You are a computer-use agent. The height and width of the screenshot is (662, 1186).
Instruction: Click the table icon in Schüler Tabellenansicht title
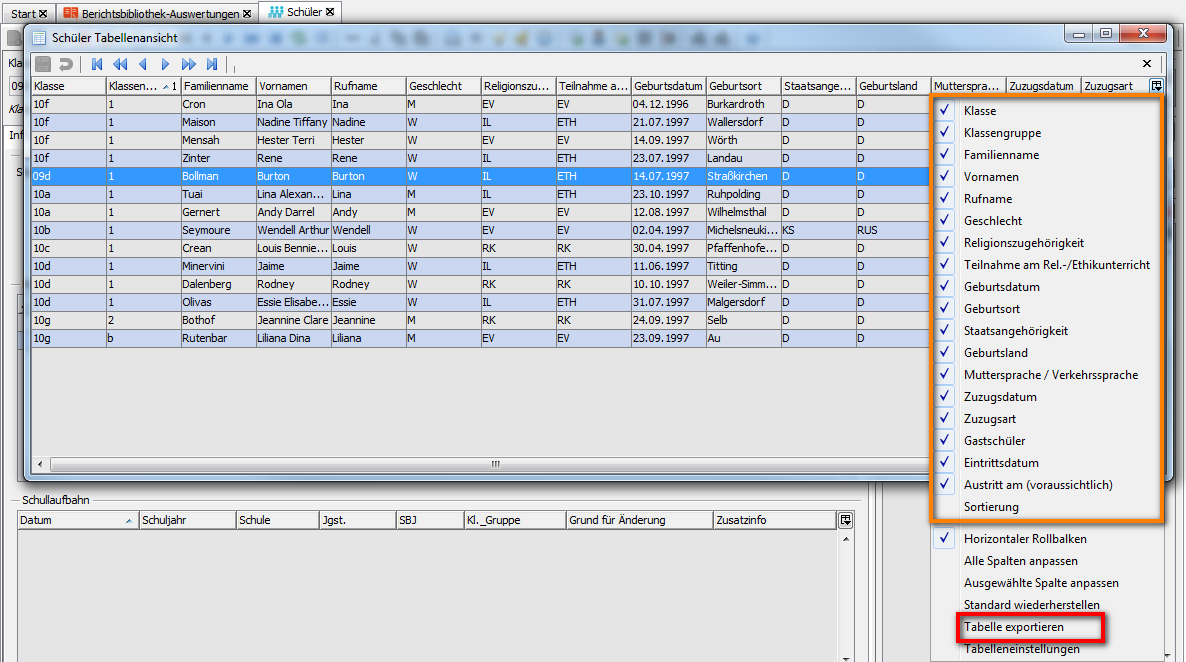tap(39, 38)
